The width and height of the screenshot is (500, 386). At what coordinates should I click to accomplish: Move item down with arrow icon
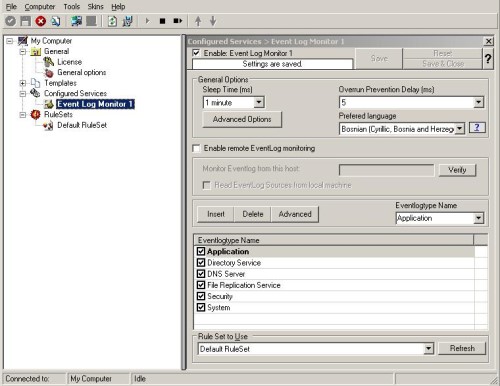pyautogui.click(x=213, y=21)
